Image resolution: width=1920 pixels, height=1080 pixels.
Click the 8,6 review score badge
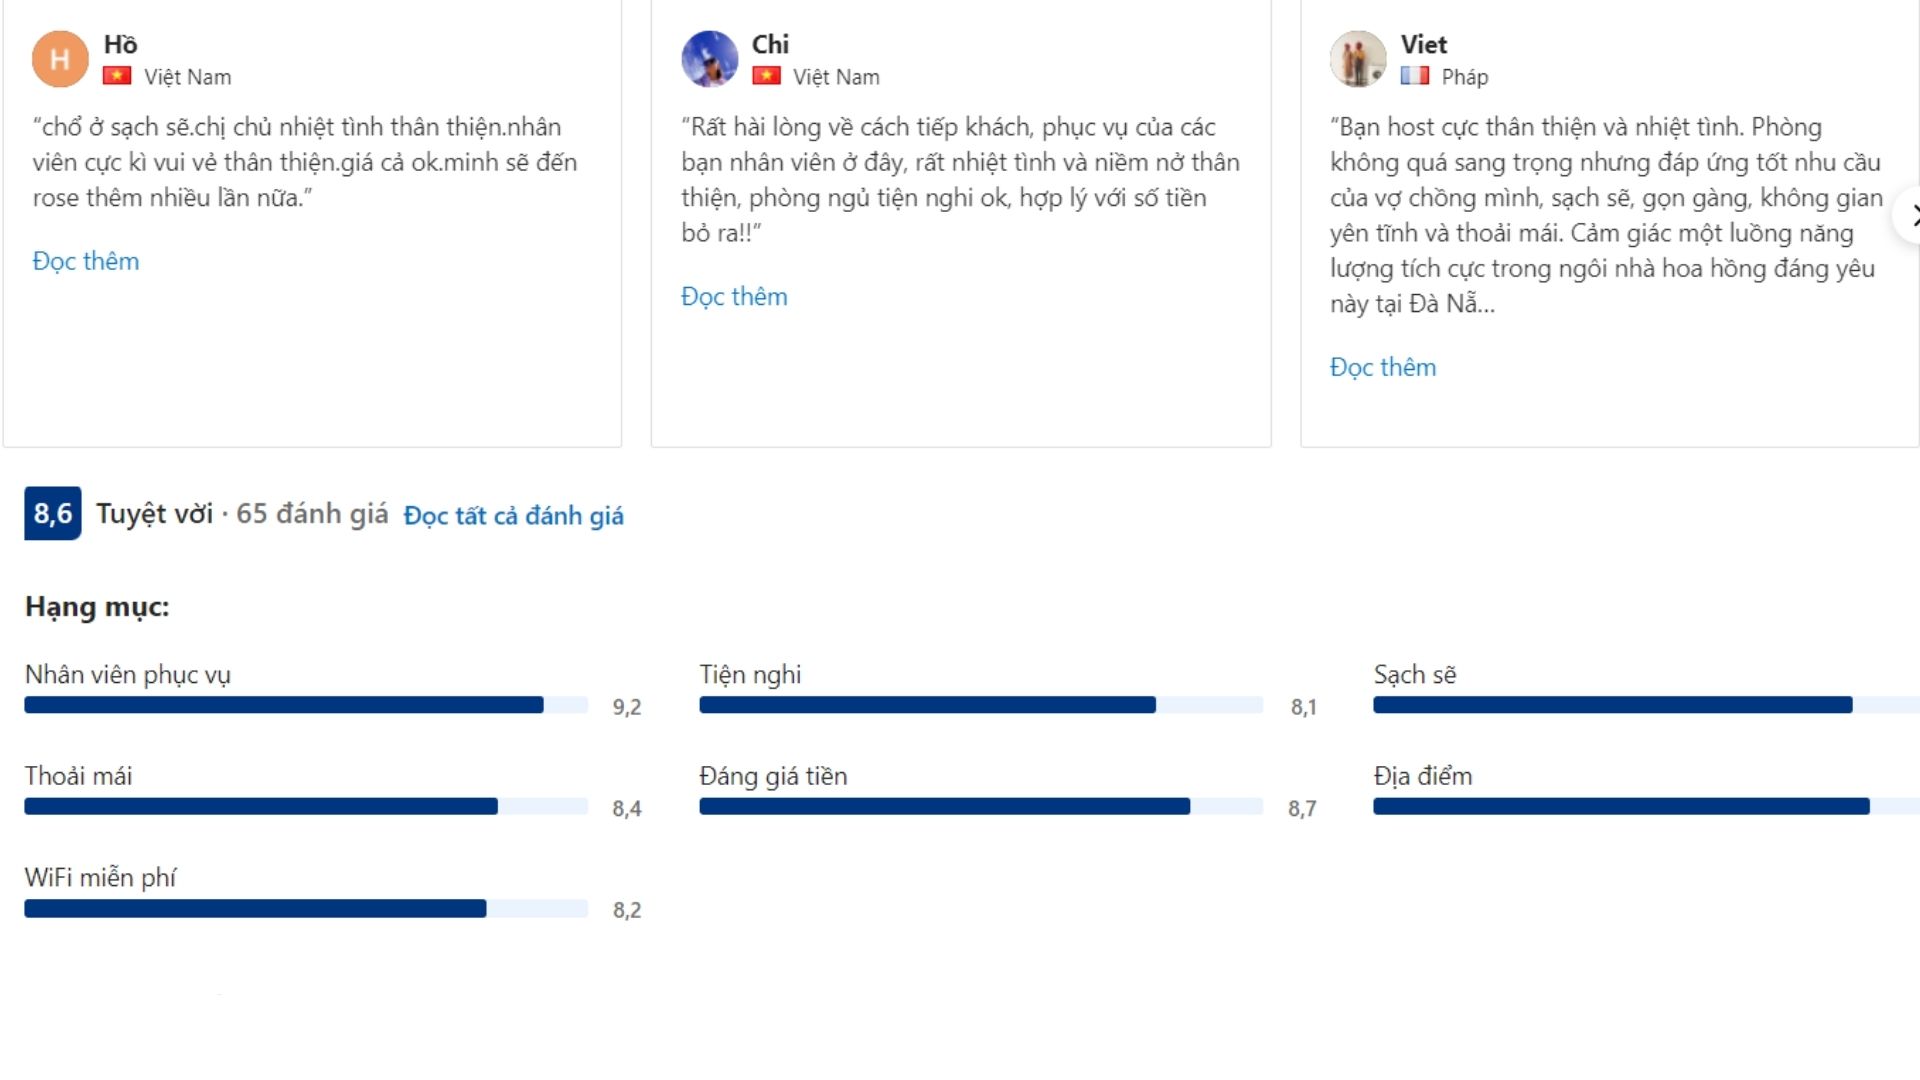pos(53,514)
